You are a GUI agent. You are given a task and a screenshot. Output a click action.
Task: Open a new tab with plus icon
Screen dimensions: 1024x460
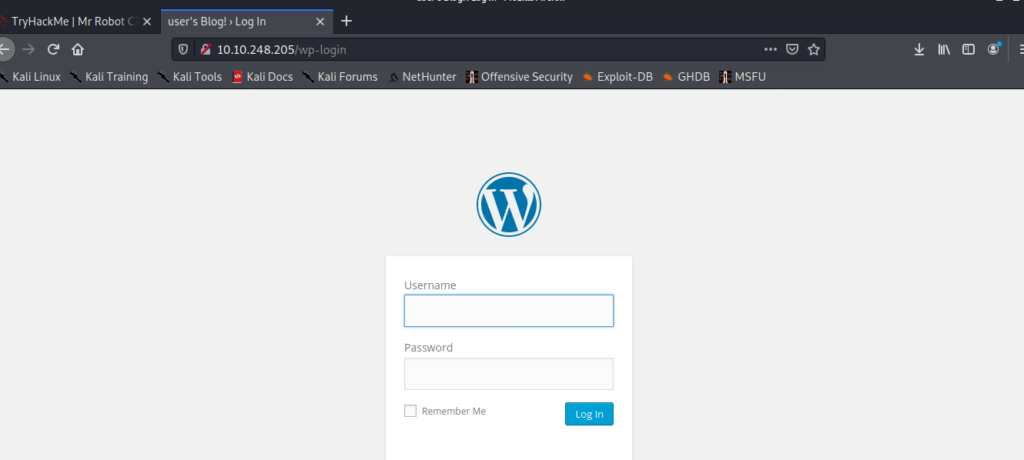point(347,21)
